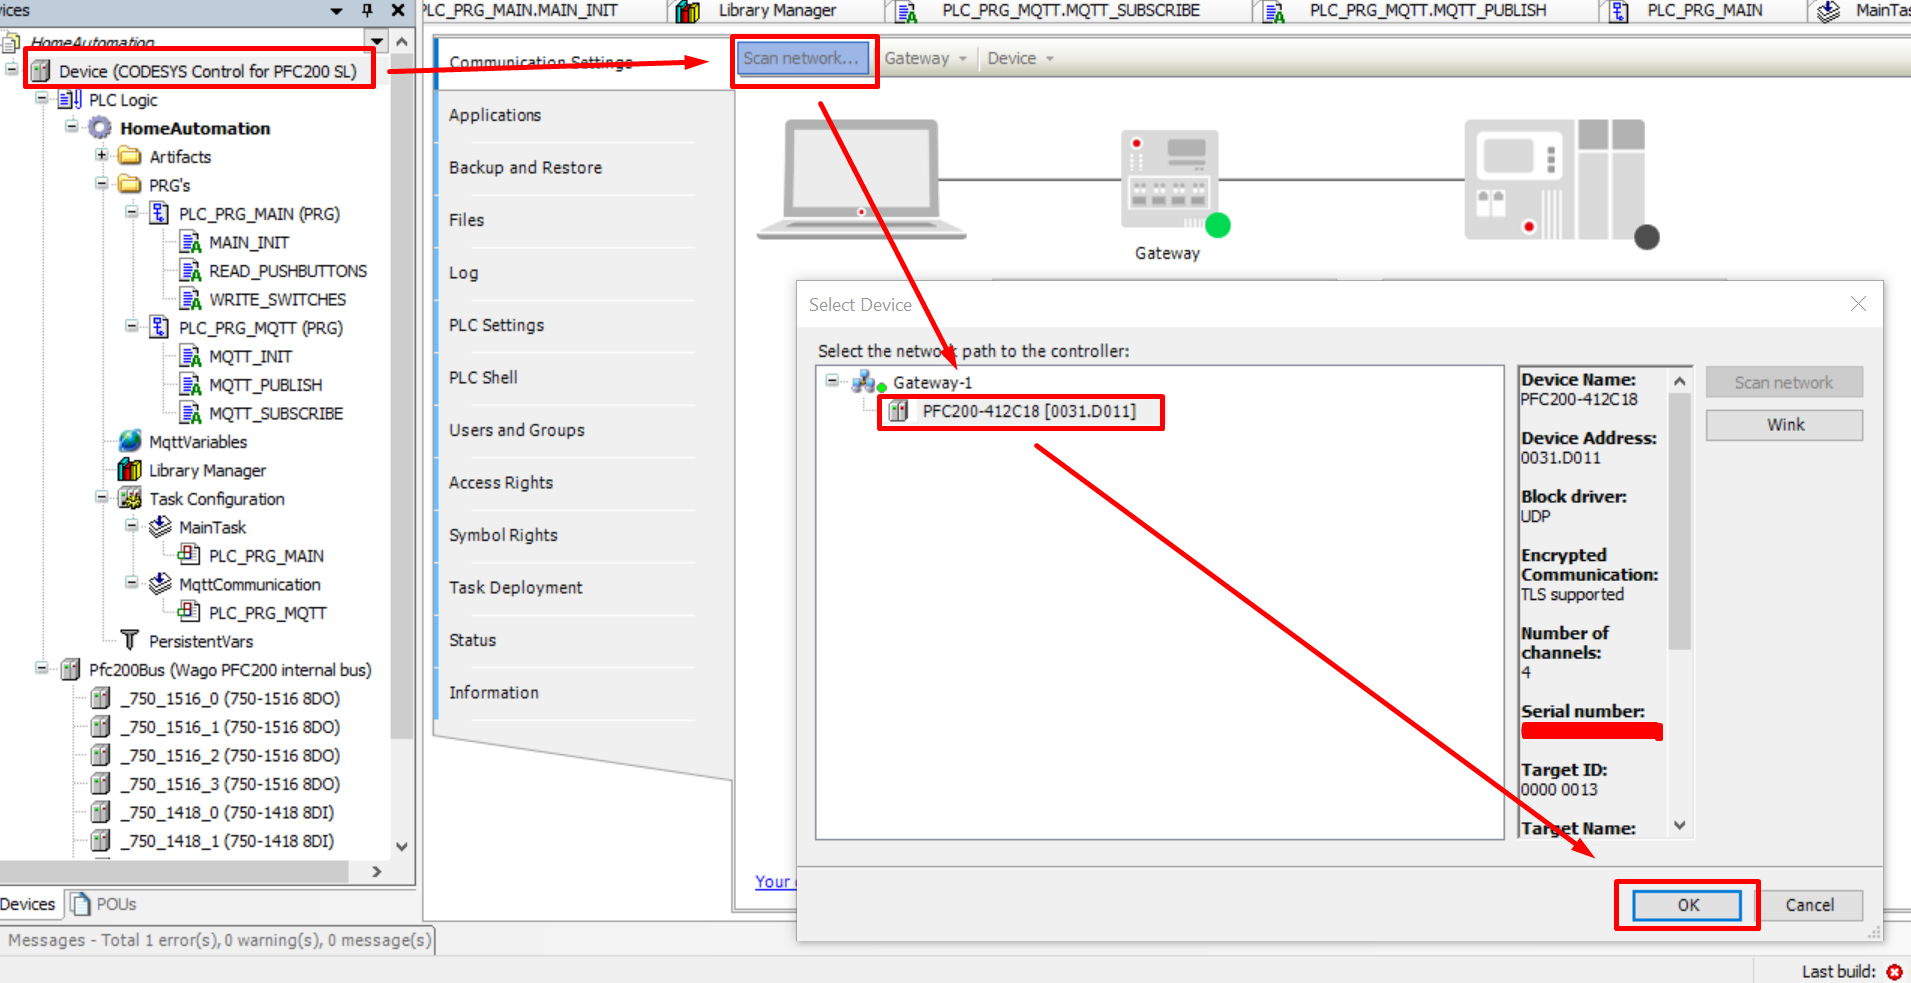Switch to the POUs panel tab
This screenshot has width=1911, height=983.
point(104,904)
